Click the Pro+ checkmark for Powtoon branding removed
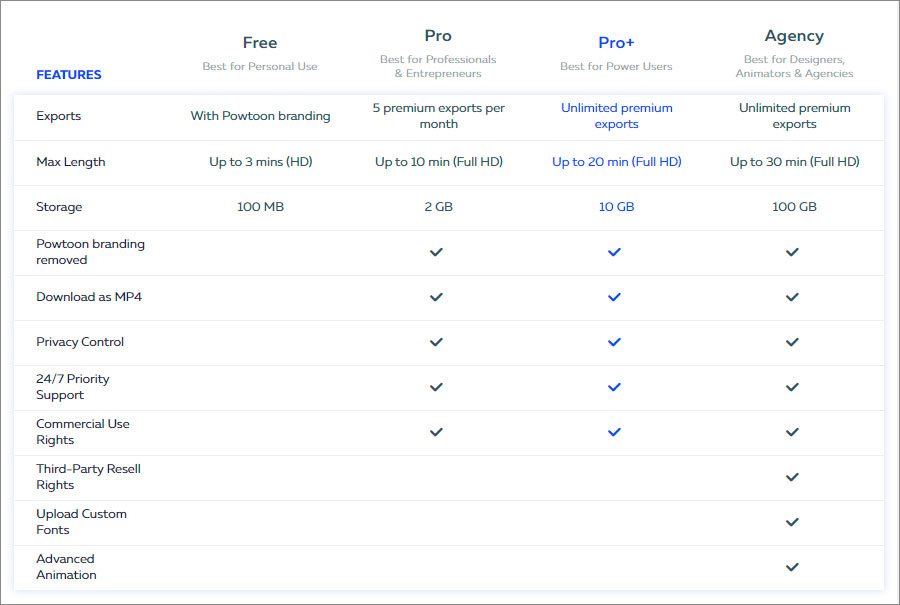This screenshot has width=900, height=605. click(614, 252)
